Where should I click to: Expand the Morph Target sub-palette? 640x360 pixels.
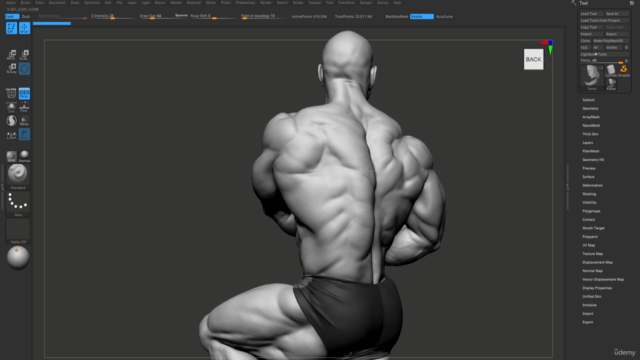593,228
